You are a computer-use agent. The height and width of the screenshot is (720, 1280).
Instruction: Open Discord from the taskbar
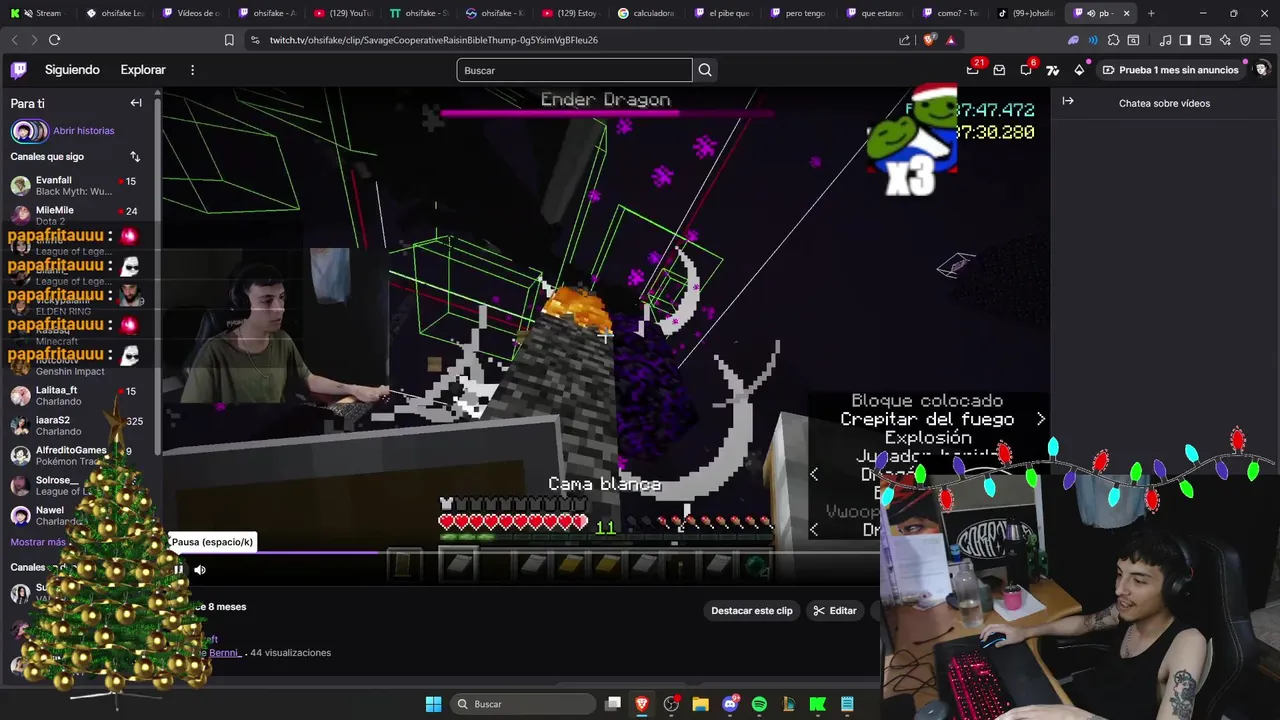click(x=730, y=704)
